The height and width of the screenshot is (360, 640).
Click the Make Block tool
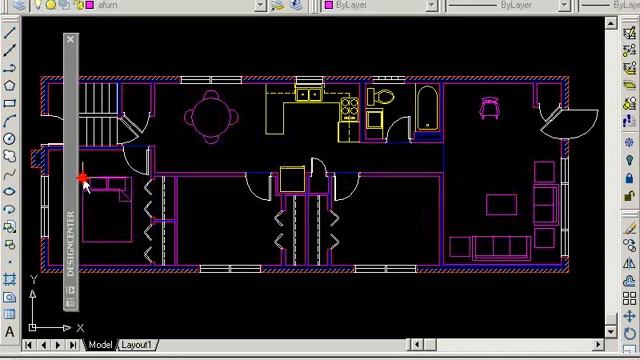[x=9, y=244]
